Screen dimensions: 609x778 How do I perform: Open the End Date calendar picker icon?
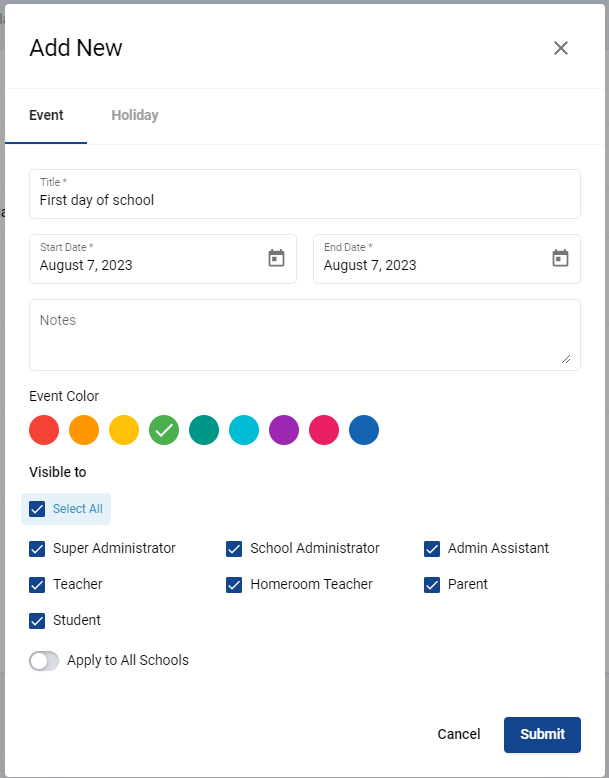(560, 258)
